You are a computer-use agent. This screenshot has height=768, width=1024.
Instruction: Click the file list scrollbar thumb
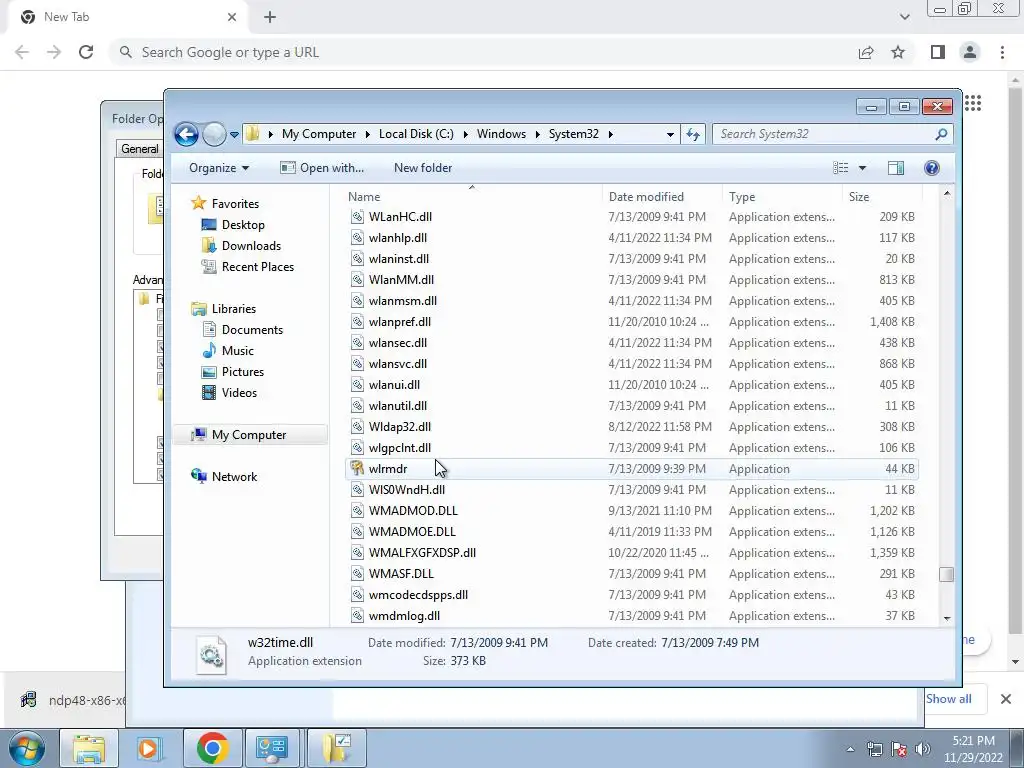[x=946, y=574]
